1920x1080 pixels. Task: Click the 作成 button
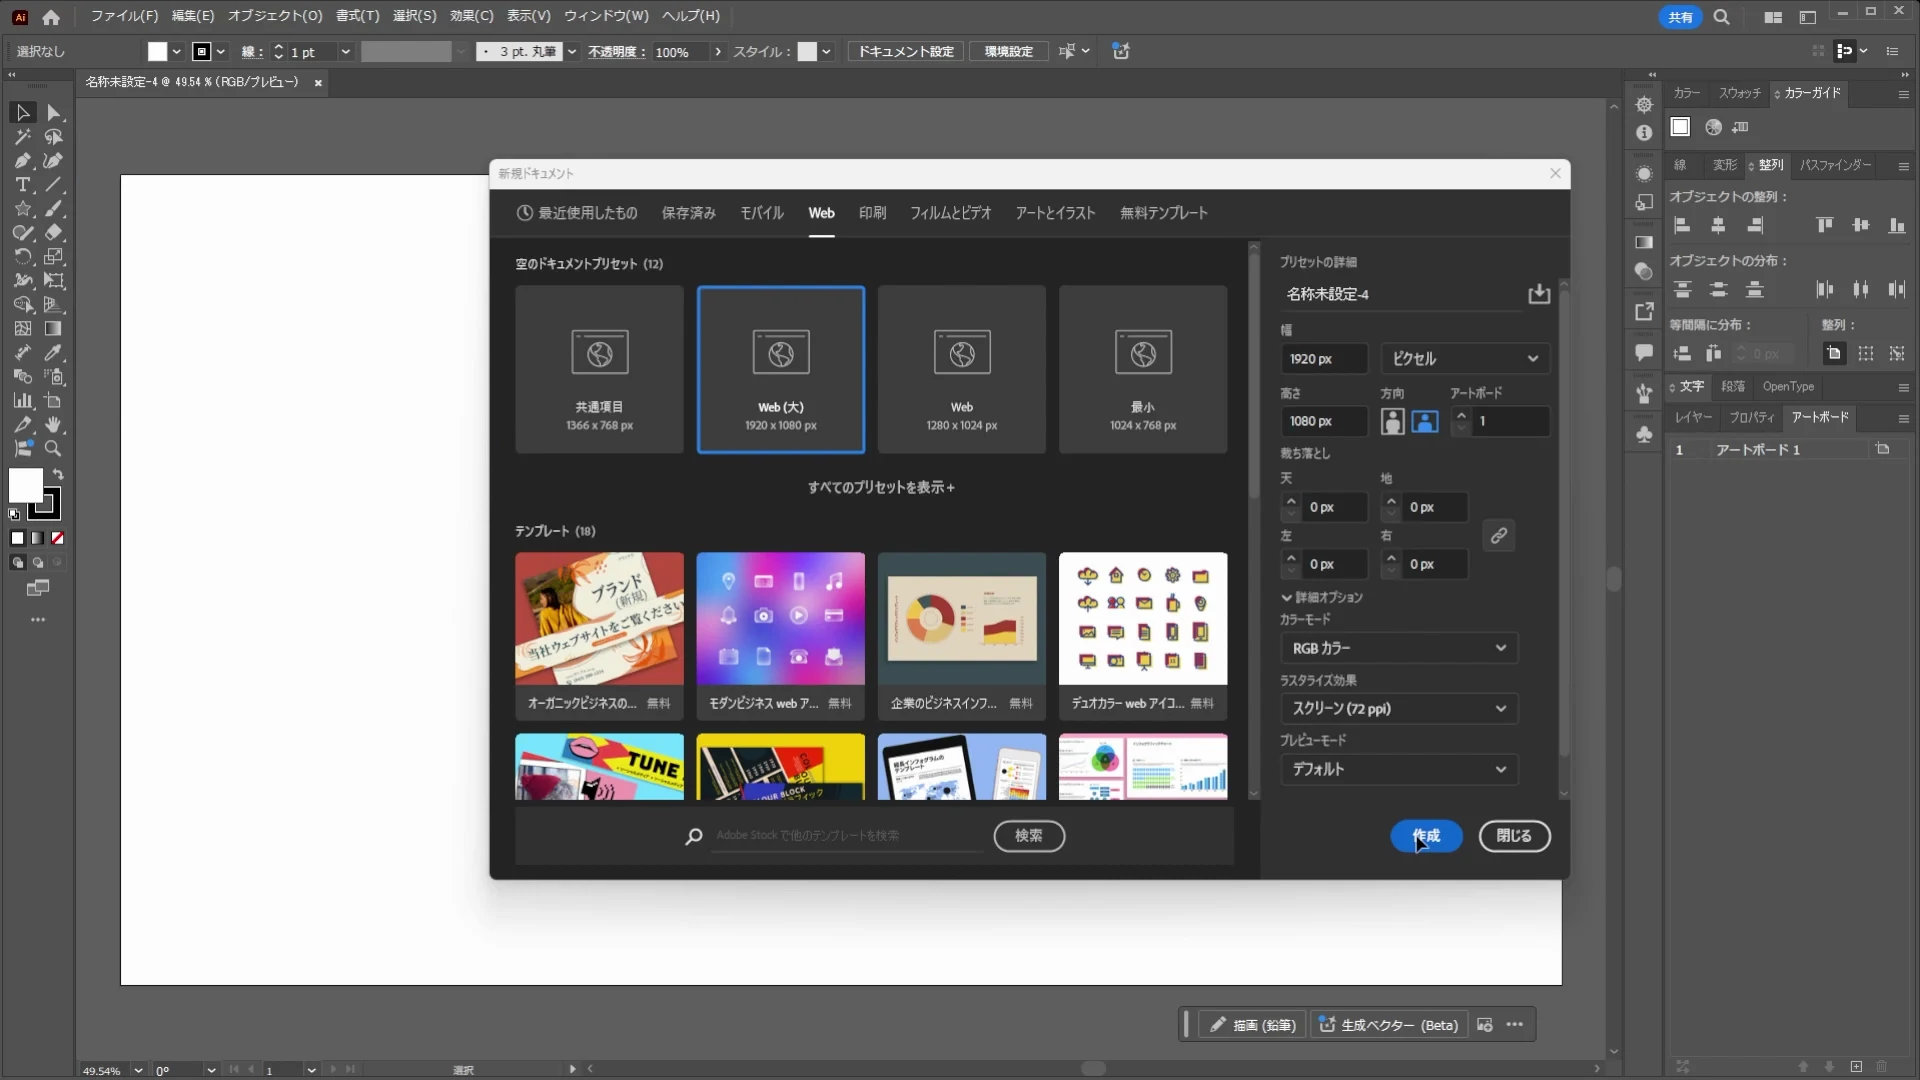coord(1426,836)
